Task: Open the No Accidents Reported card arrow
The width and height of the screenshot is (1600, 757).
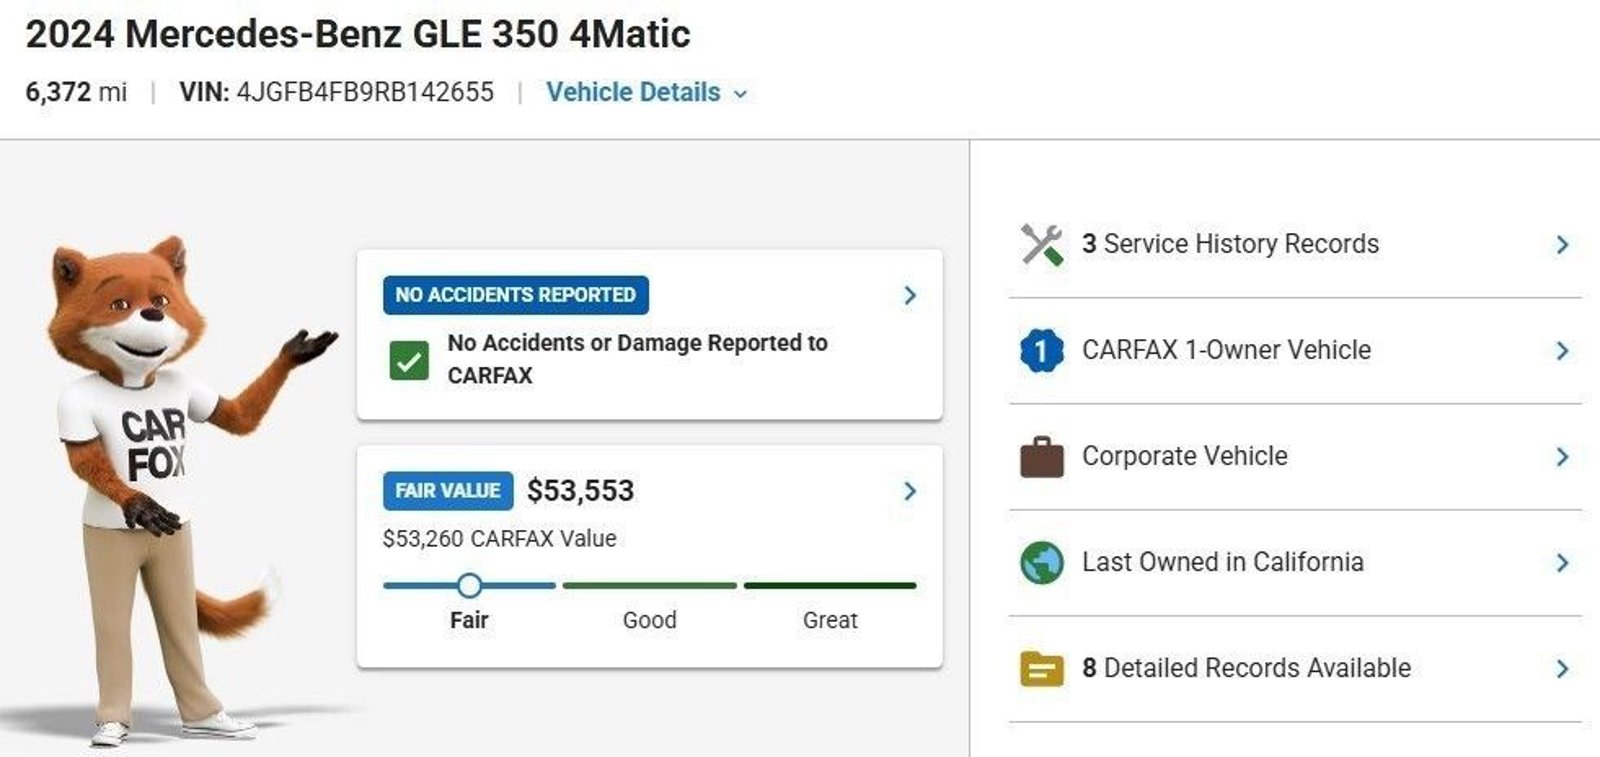Action: click(909, 295)
